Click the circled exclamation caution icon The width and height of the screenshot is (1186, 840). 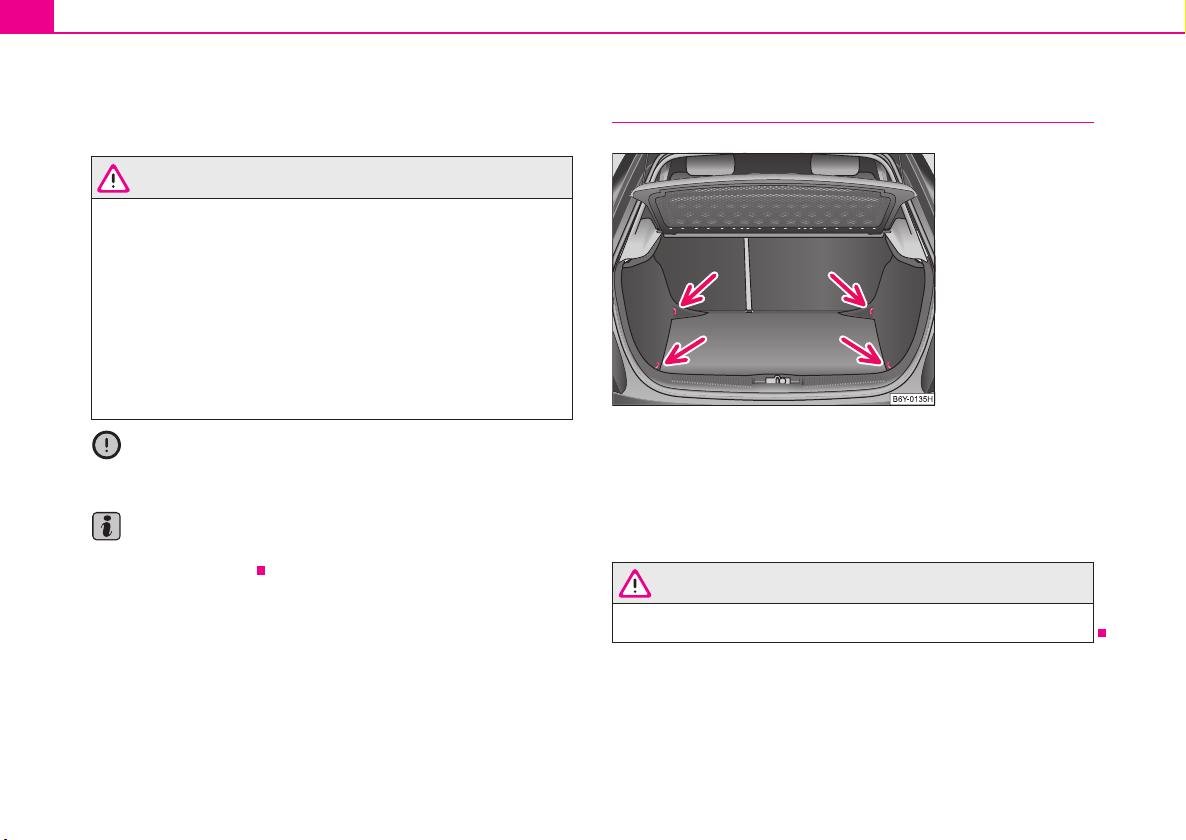[107, 445]
